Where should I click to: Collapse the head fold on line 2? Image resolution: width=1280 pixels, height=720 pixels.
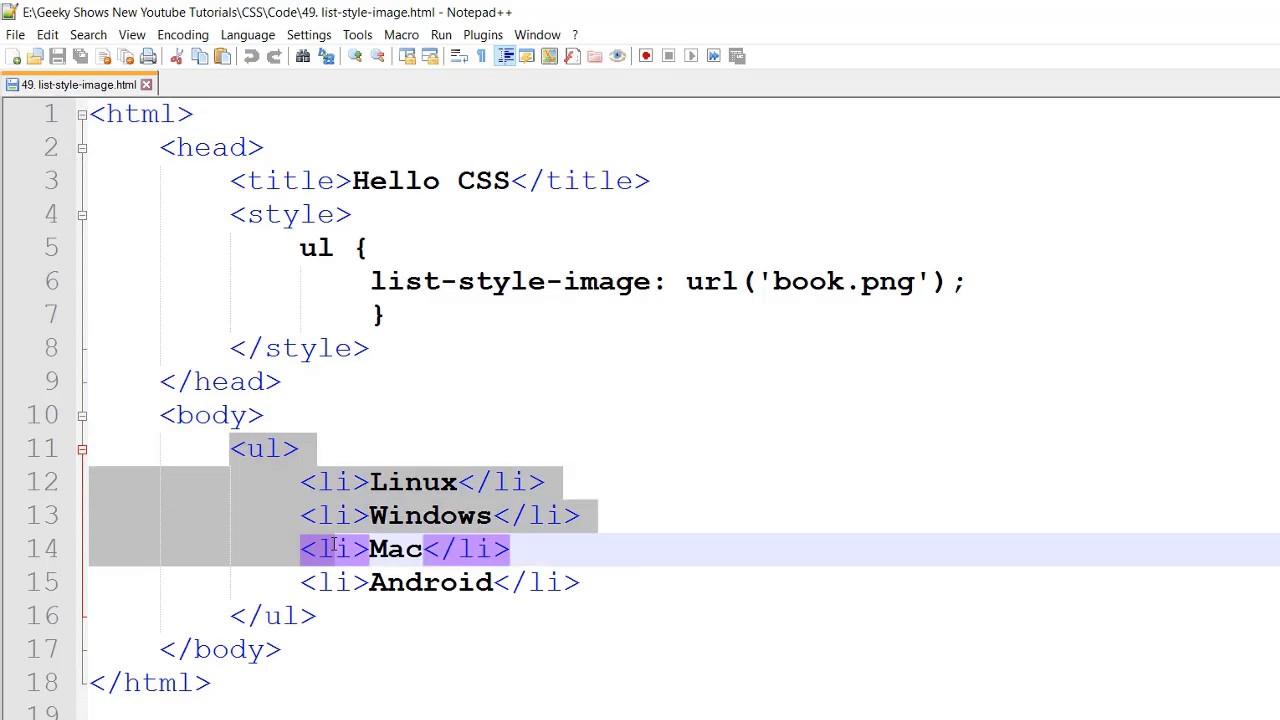click(x=82, y=148)
